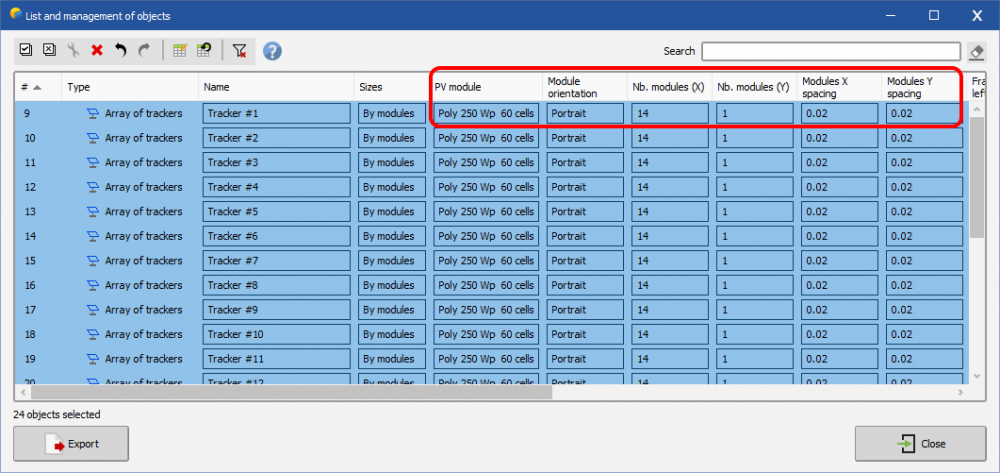Click the deselect all objects icon
The width and height of the screenshot is (1000, 473).
pos(49,50)
